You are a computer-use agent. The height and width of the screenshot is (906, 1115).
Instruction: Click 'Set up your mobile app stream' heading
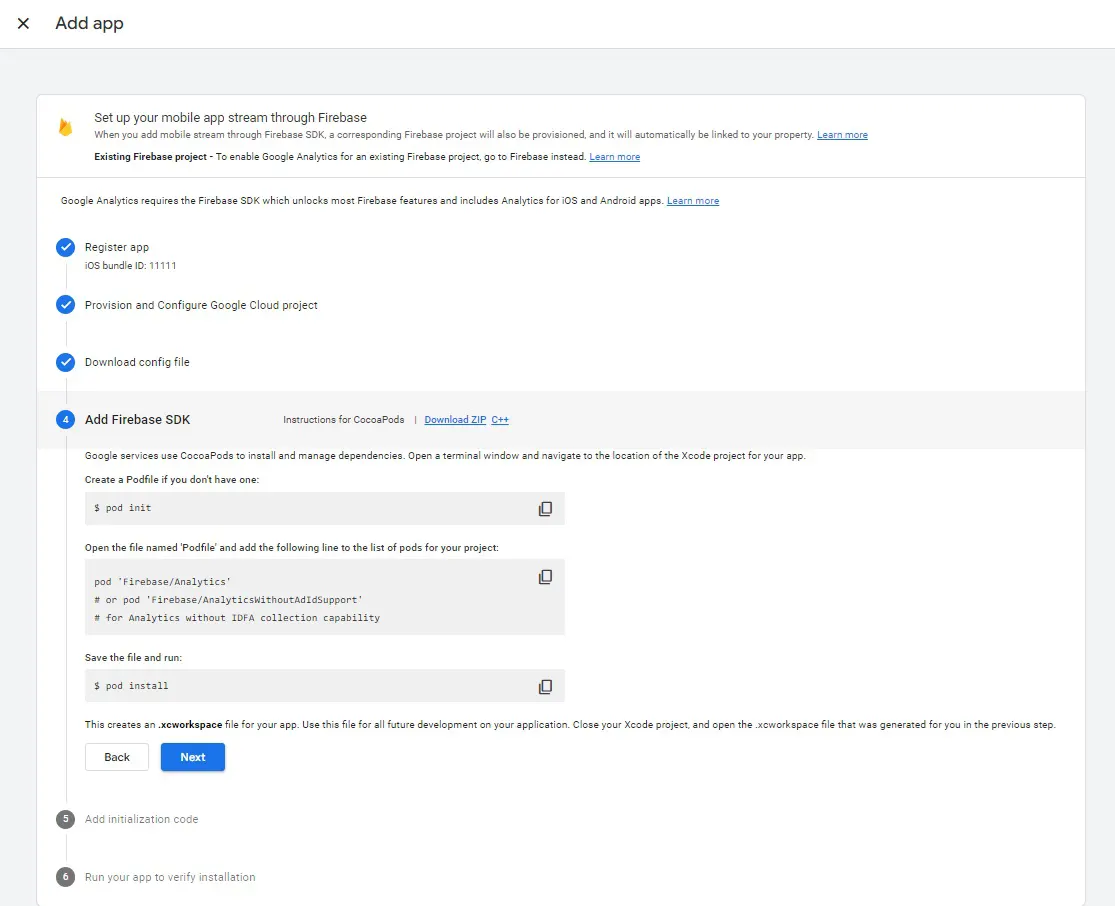(230, 117)
